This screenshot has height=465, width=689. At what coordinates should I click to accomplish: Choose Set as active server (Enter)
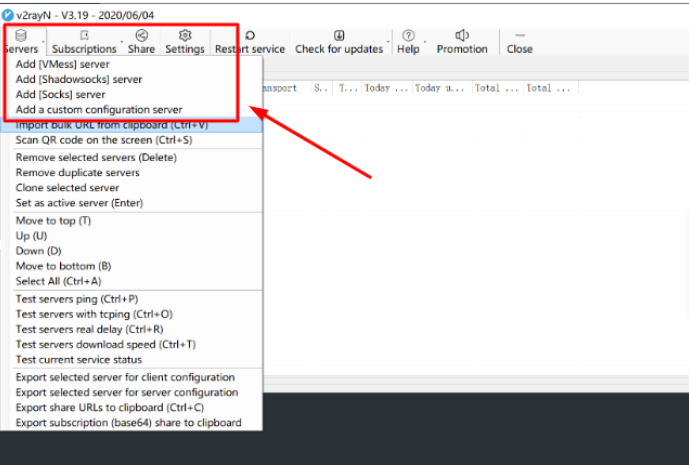click(x=132, y=203)
